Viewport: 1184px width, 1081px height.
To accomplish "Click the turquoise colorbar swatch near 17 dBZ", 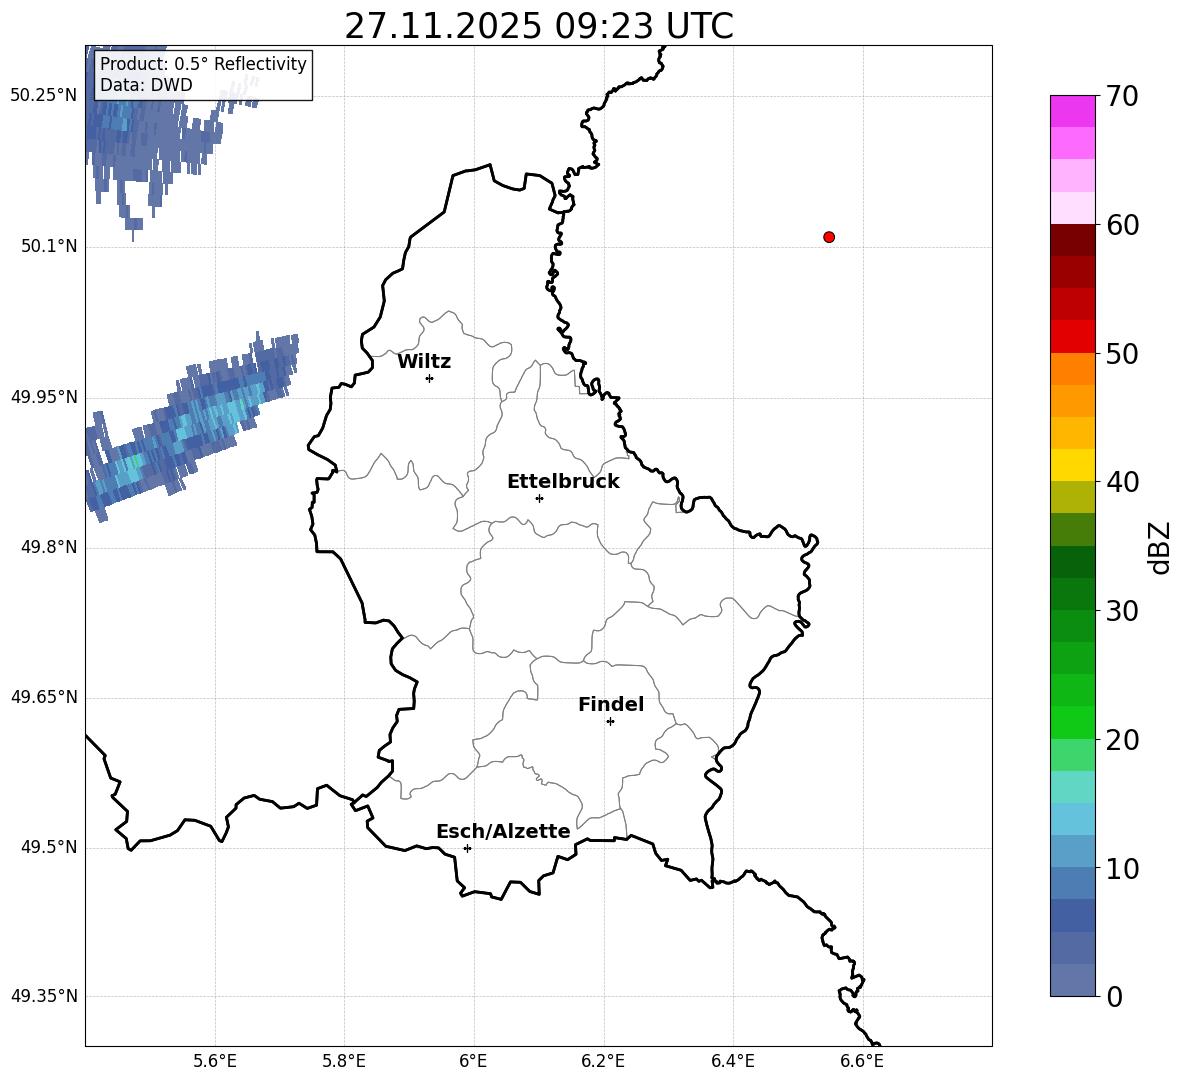I will [x=1072, y=787].
